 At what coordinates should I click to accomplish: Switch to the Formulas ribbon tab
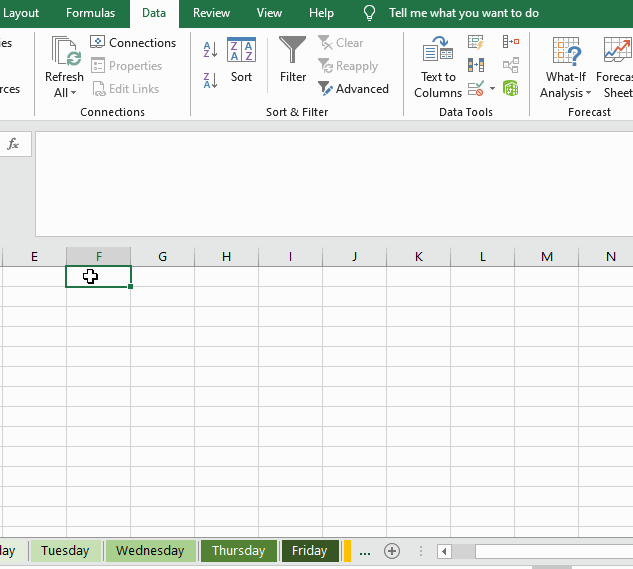click(x=90, y=13)
